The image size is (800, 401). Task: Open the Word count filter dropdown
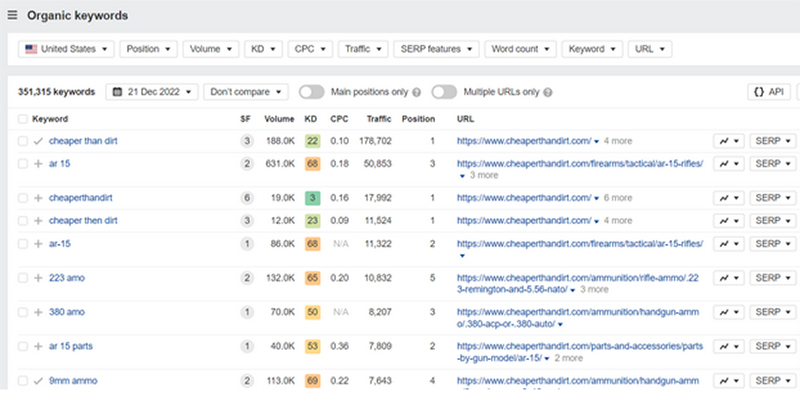click(520, 49)
